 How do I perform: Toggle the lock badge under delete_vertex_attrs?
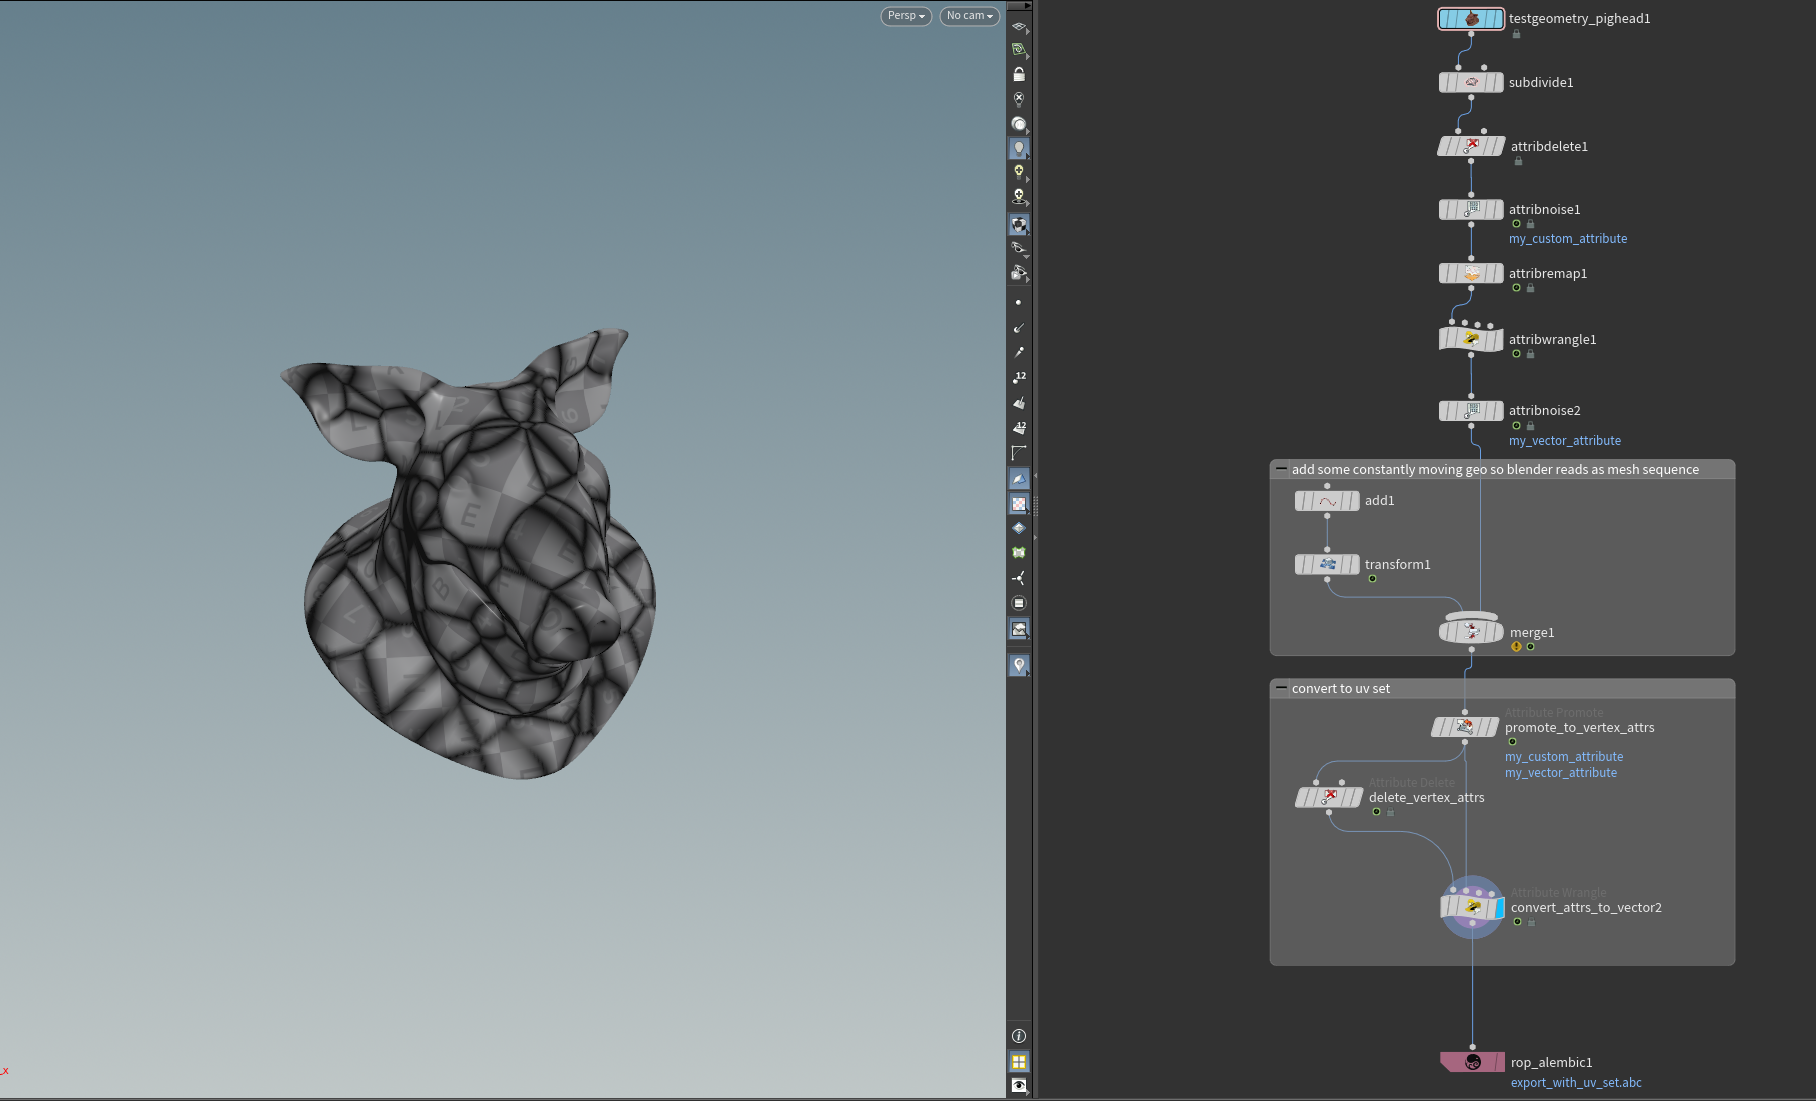point(1390,812)
